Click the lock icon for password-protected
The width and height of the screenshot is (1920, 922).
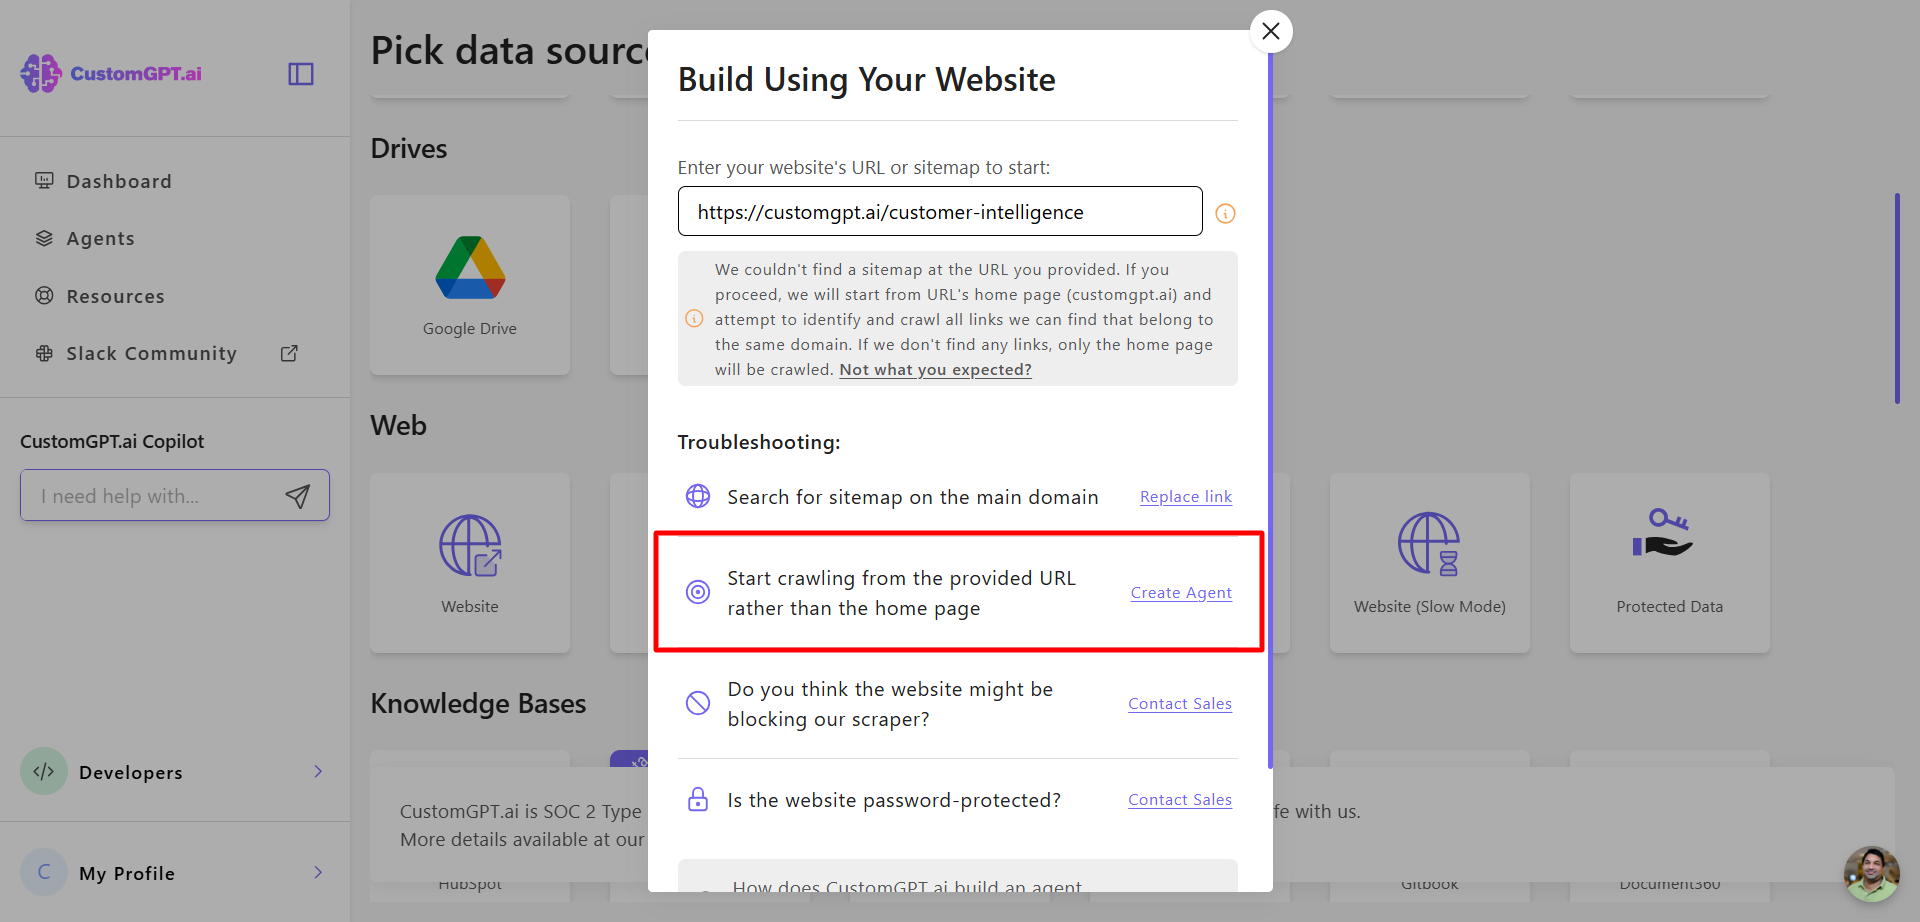(x=698, y=799)
